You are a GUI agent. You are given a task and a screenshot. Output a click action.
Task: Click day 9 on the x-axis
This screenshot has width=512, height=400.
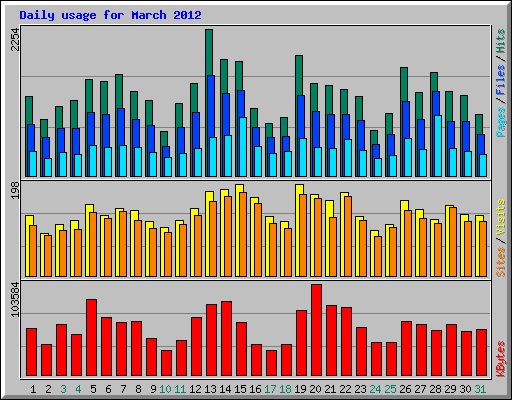pyautogui.click(x=153, y=389)
